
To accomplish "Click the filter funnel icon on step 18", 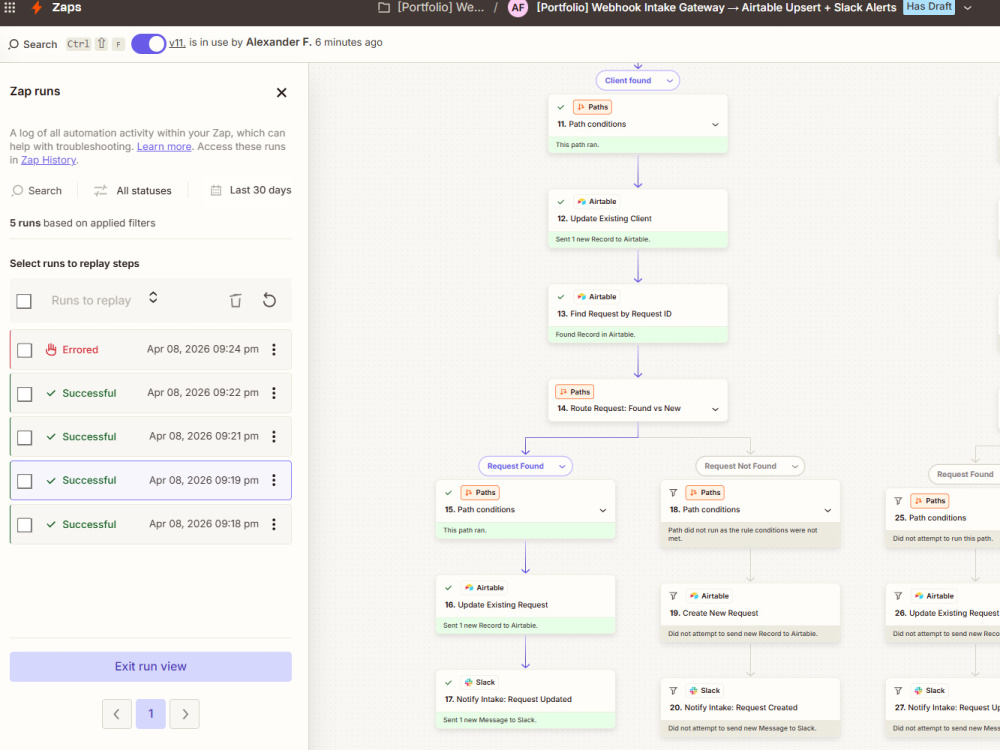I will pos(673,492).
